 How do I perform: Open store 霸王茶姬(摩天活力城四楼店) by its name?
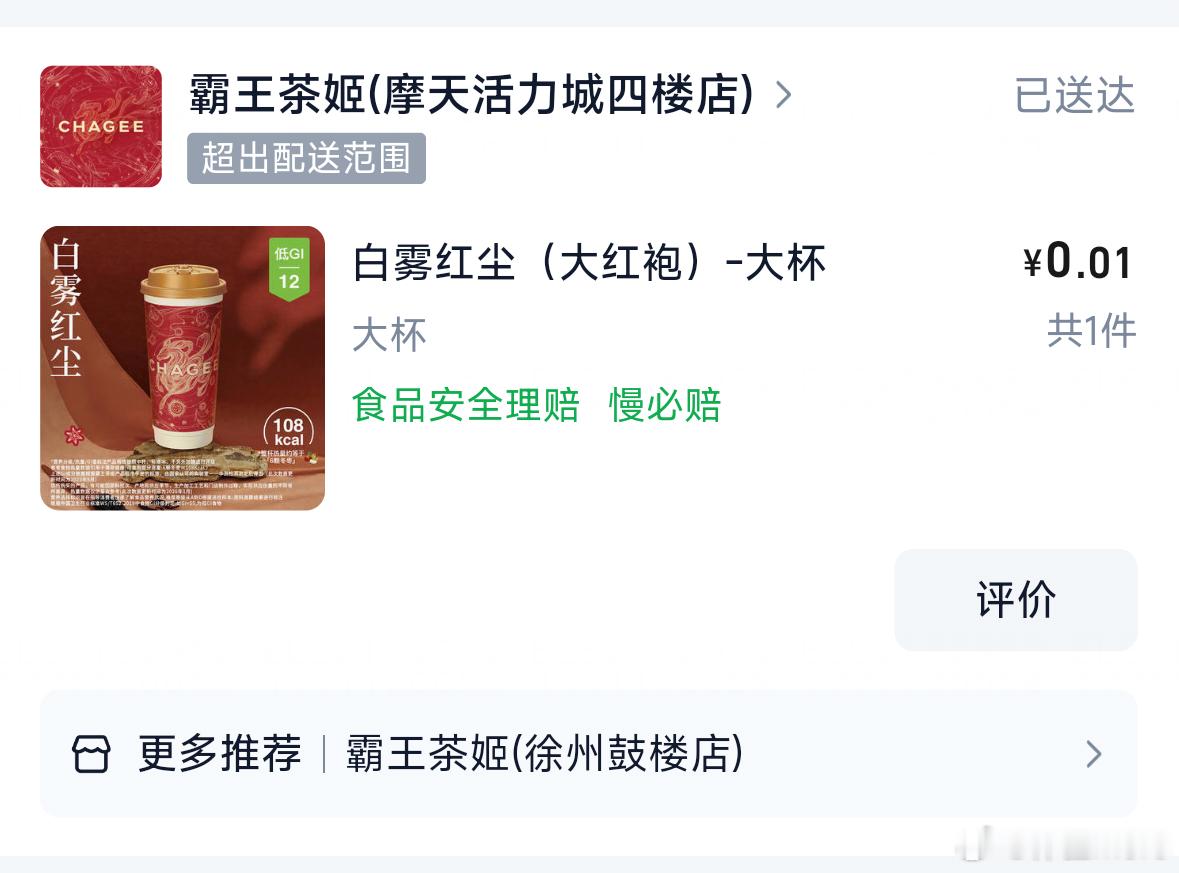point(471,95)
